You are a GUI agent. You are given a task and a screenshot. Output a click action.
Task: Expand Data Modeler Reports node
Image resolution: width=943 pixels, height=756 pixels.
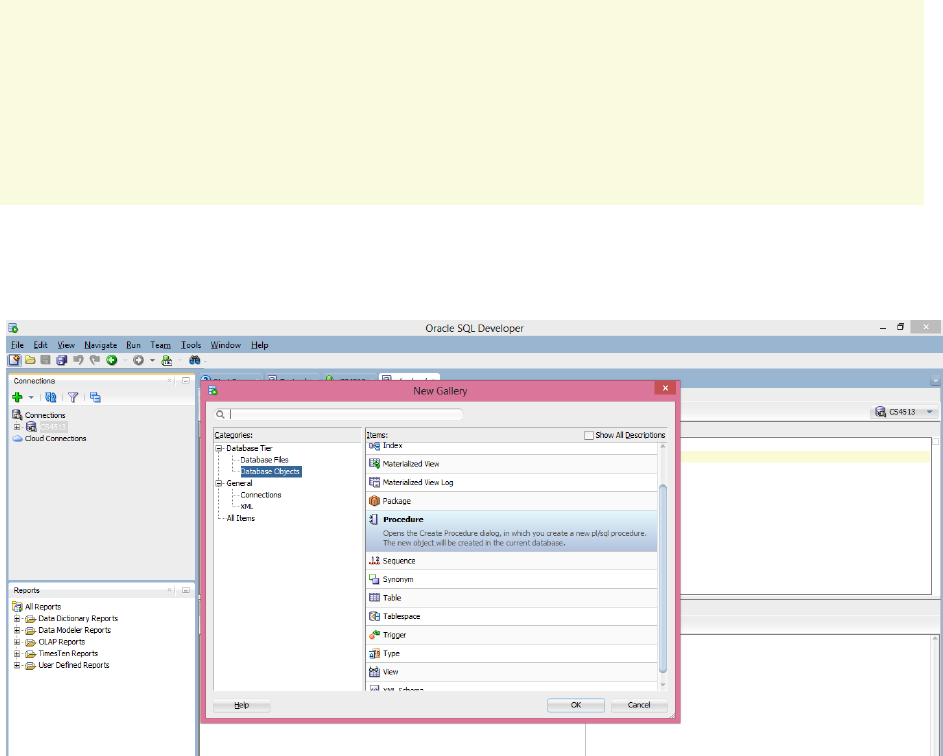click(x=17, y=630)
